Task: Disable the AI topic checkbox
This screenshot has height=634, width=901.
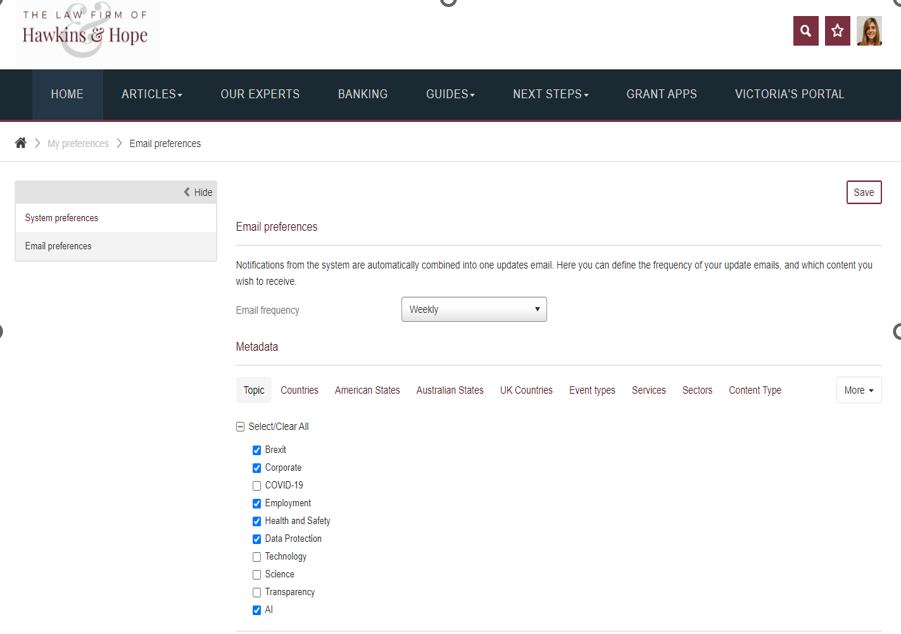Action: click(x=257, y=610)
